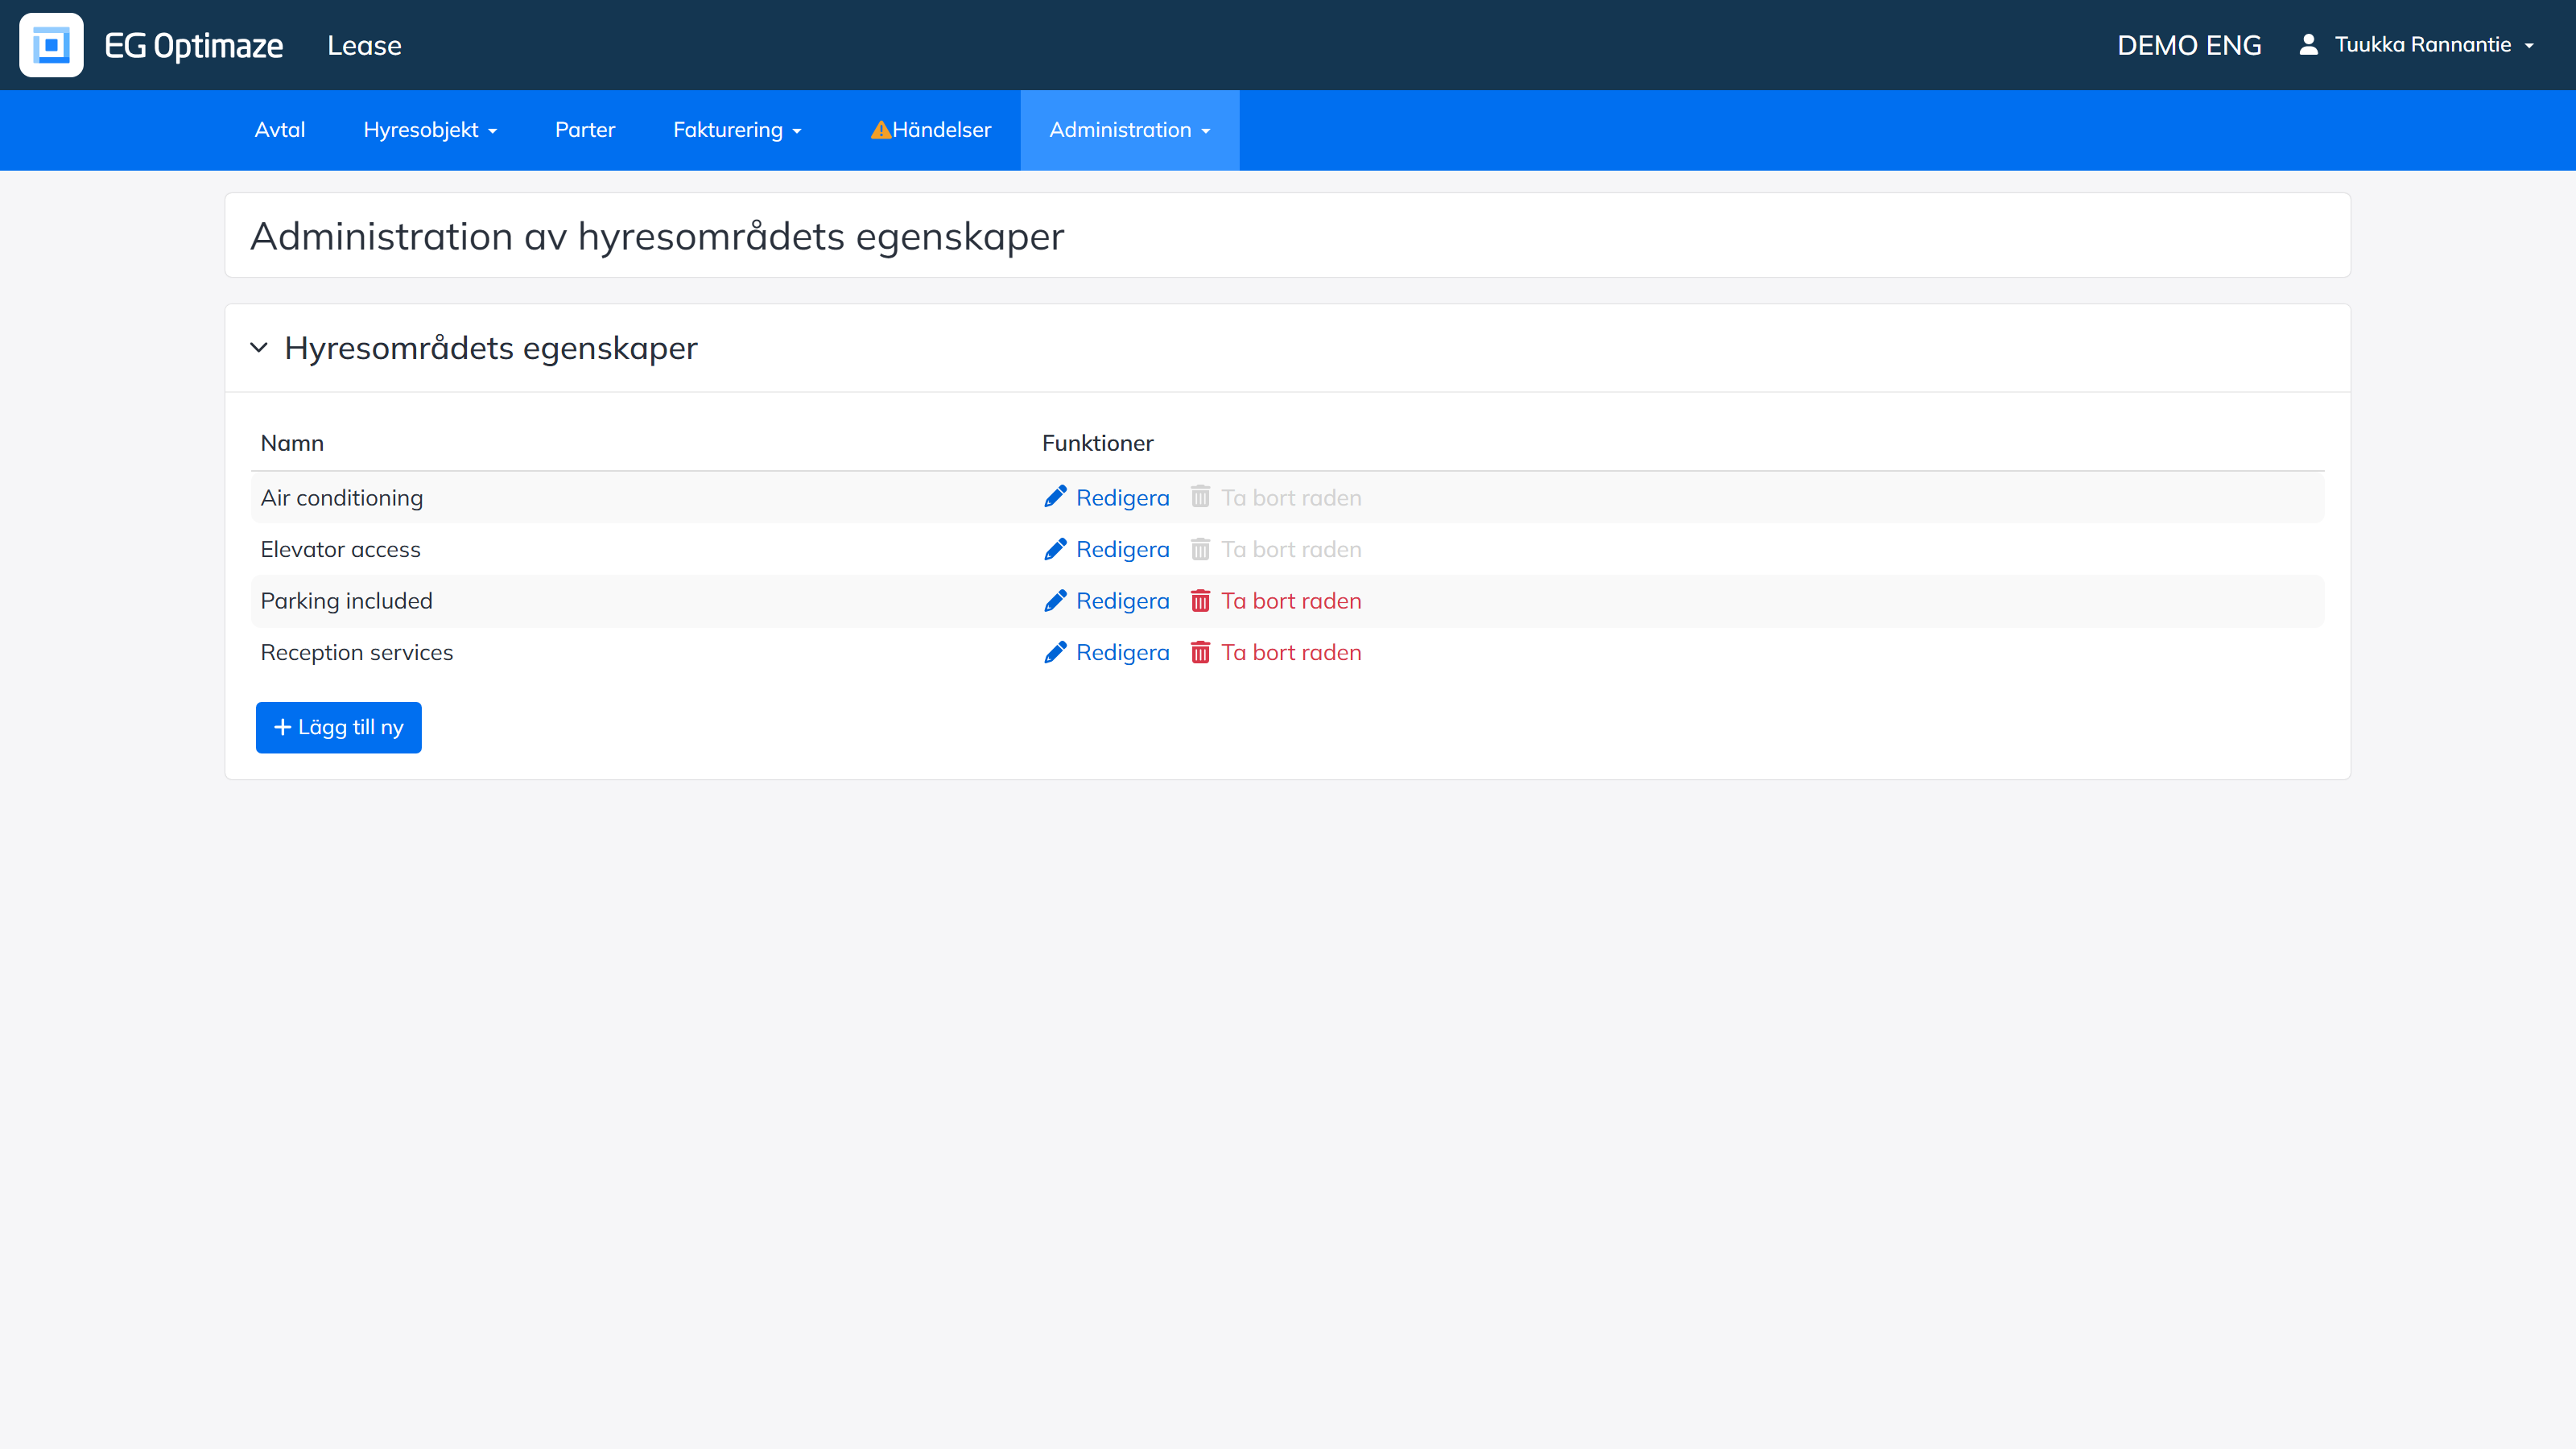Click the EG Optimaze logo icon
2576x1449 pixels.
[x=51, y=45]
